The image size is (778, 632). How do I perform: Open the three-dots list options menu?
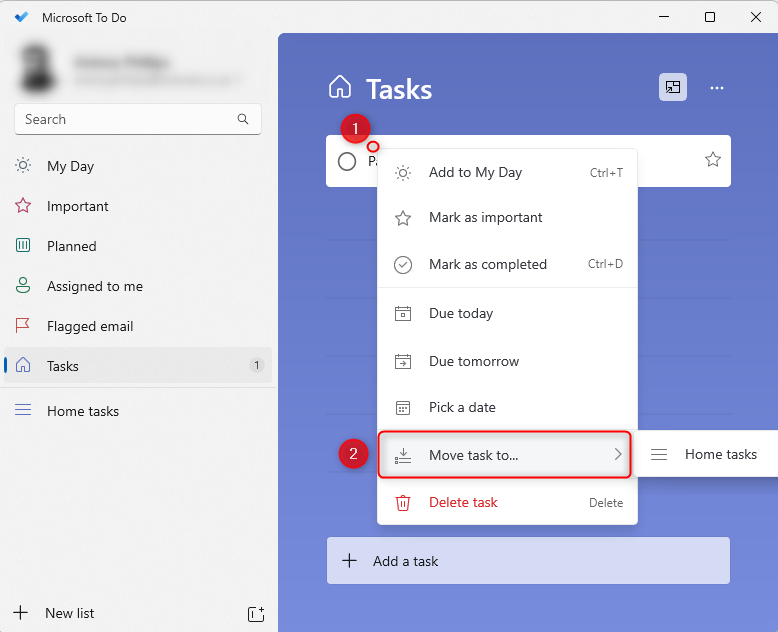pyautogui.click(x=716, y=88)
